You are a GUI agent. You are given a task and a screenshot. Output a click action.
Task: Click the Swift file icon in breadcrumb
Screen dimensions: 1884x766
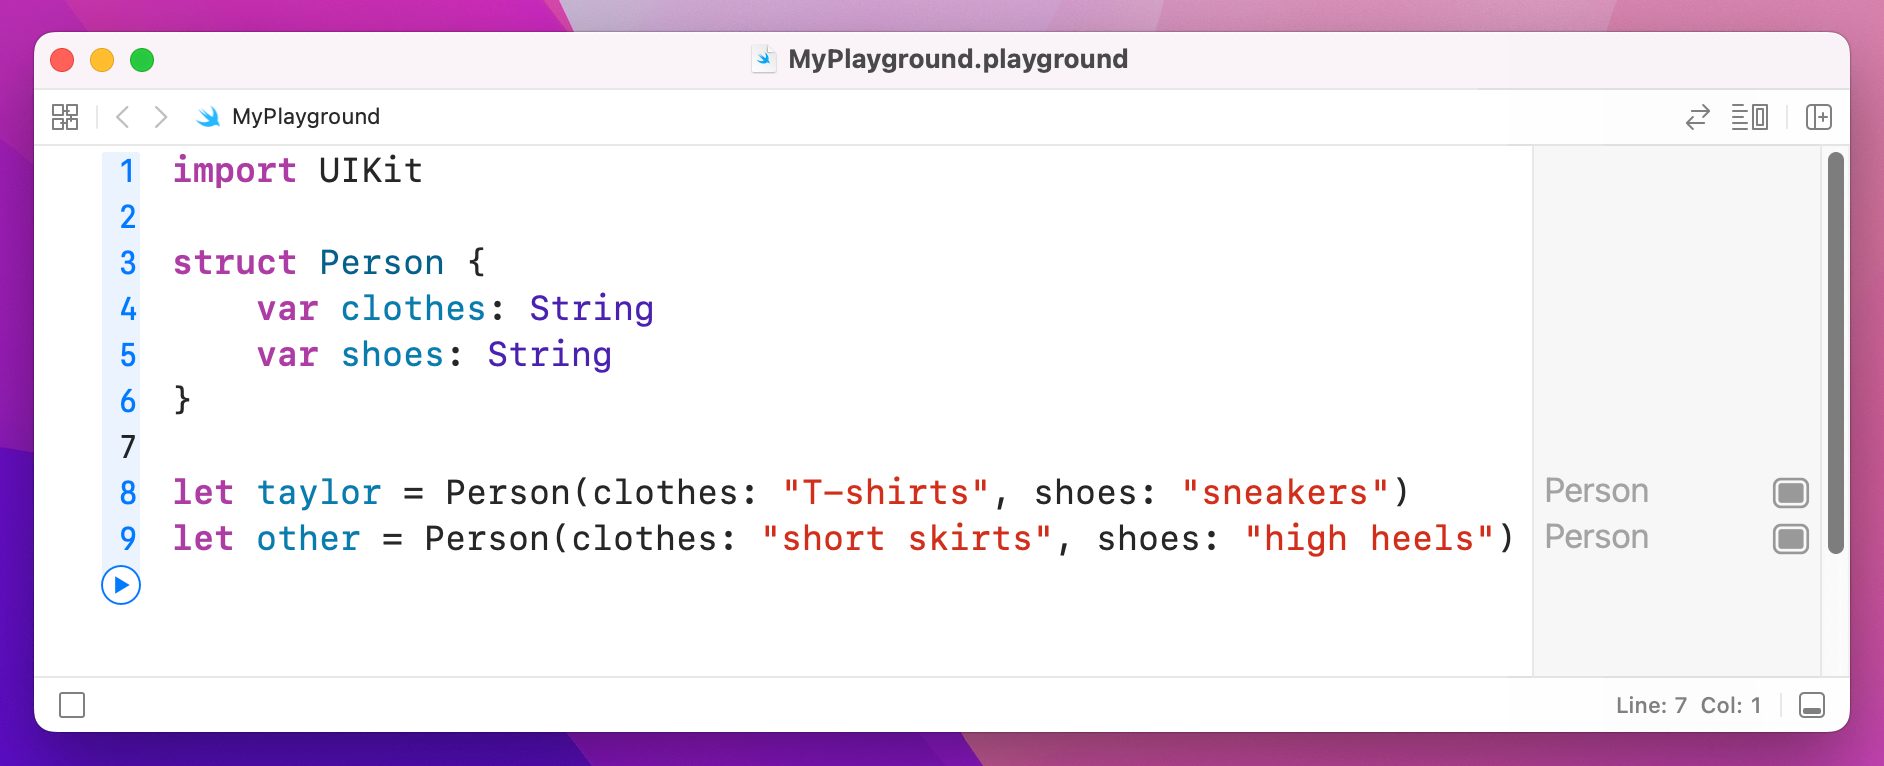[x=208, y=117]
